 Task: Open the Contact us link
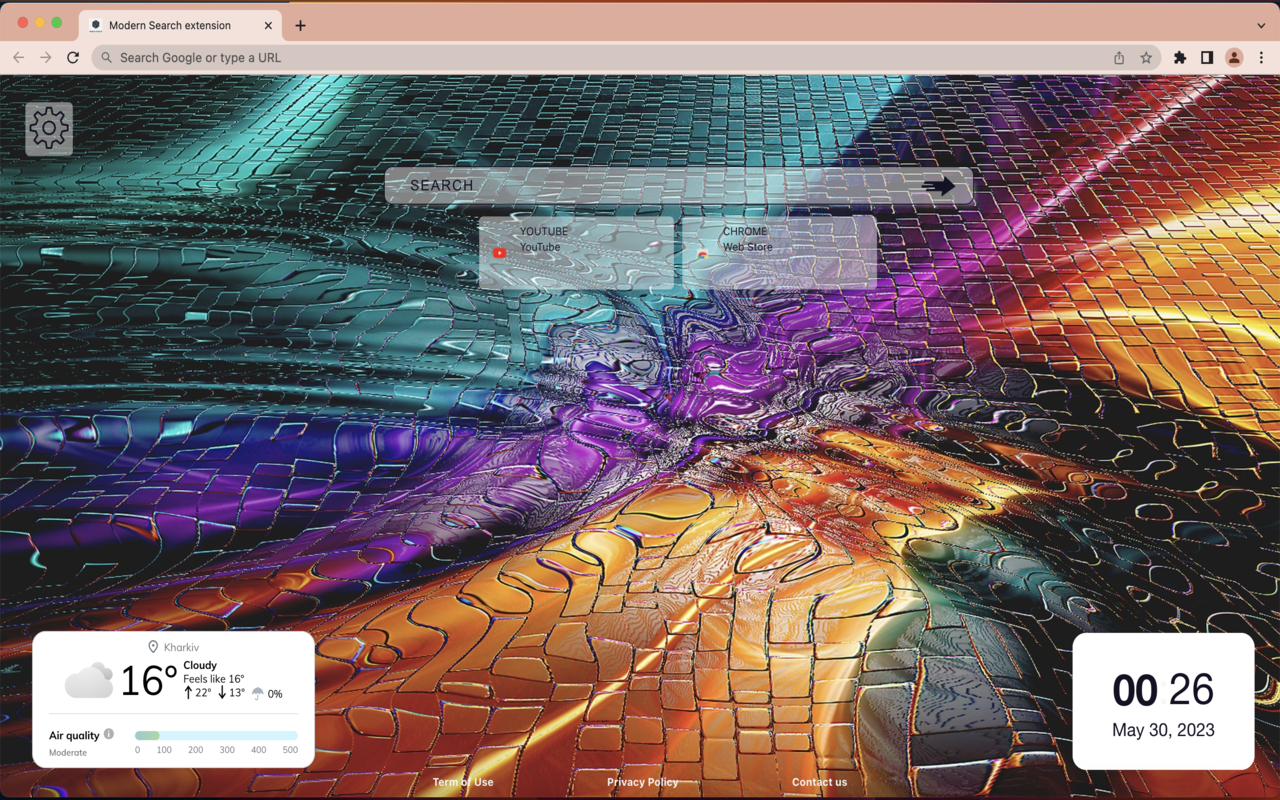coord(819,782)
